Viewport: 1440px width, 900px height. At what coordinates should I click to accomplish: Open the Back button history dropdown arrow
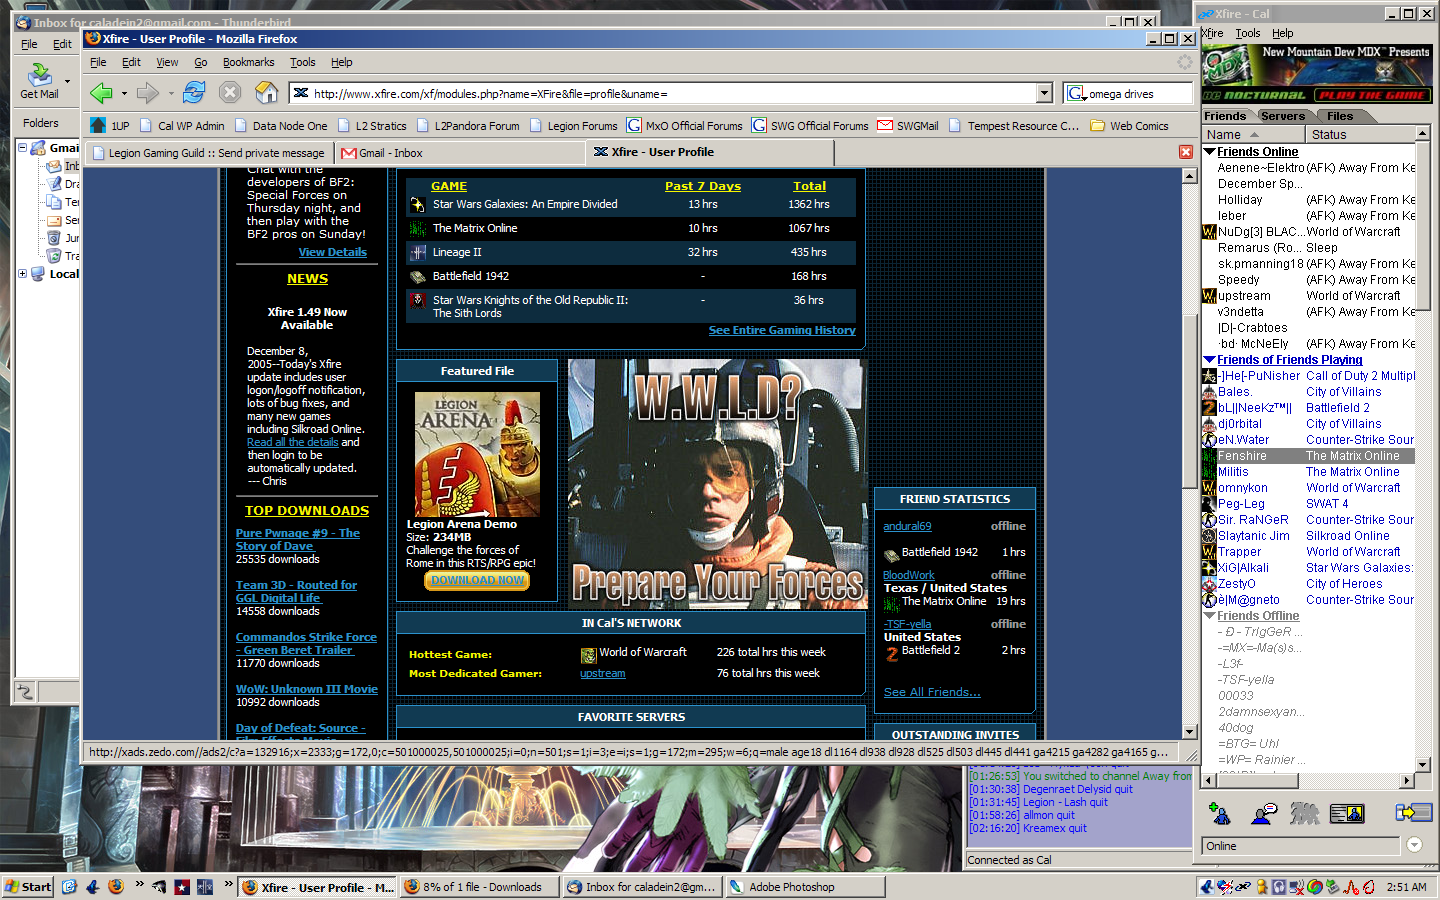[124, 94]
